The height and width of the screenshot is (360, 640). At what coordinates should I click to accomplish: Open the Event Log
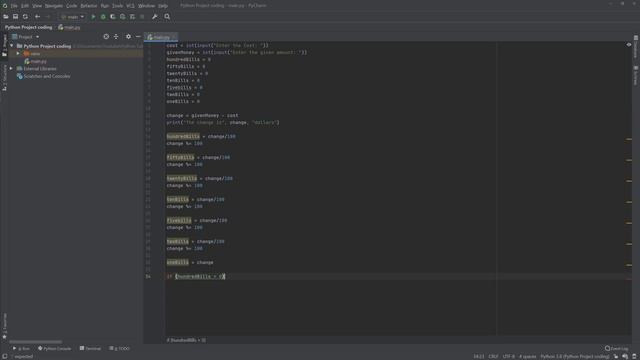(x=617, y=349)
